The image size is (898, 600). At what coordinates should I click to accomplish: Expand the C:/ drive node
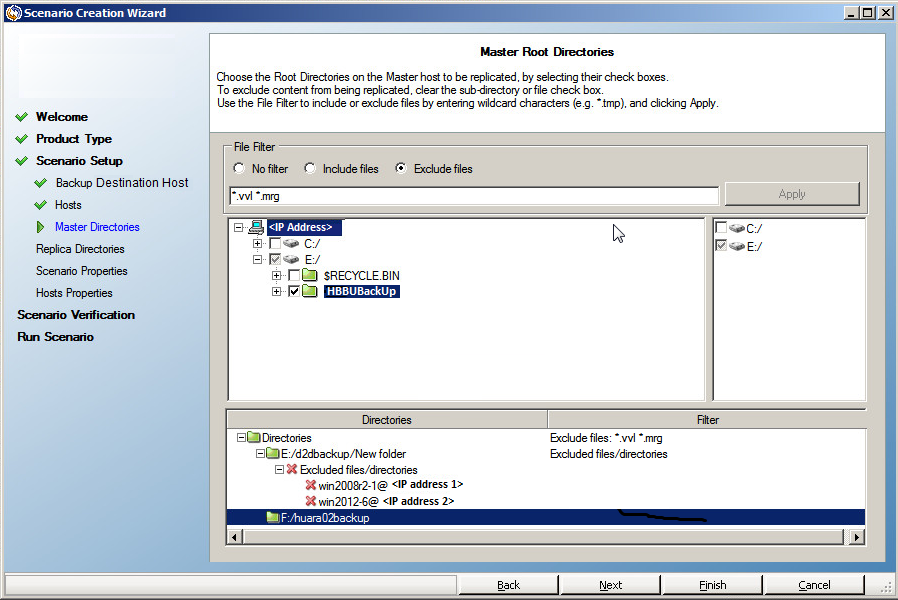pyautogui.click(x=258, y=243)
